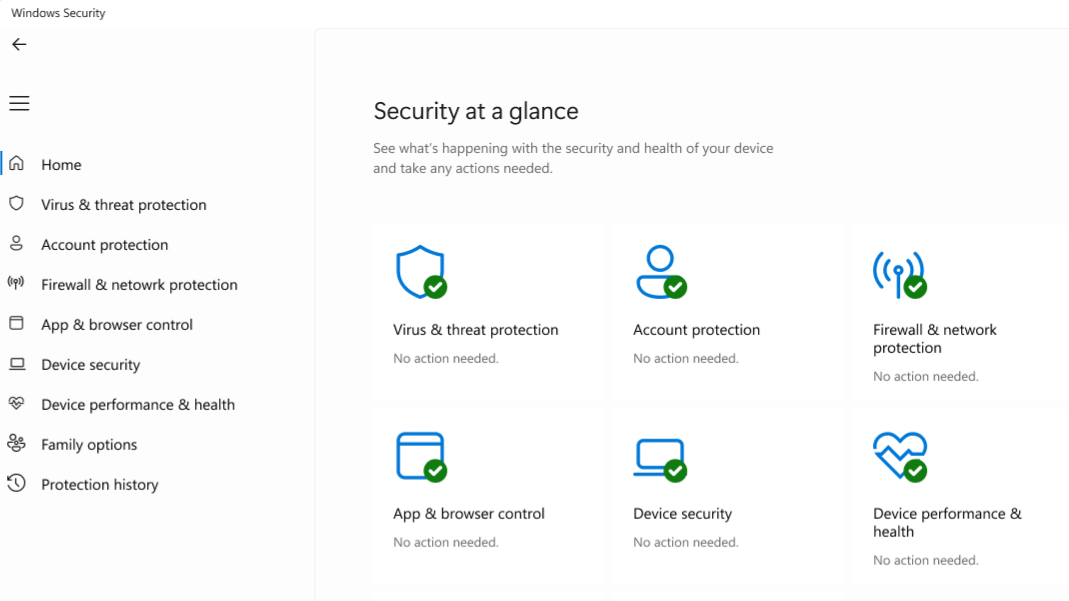Click 'No action needed.' under Account protection tile
The height and width of the screenshot is (601, 1069).
686,358
